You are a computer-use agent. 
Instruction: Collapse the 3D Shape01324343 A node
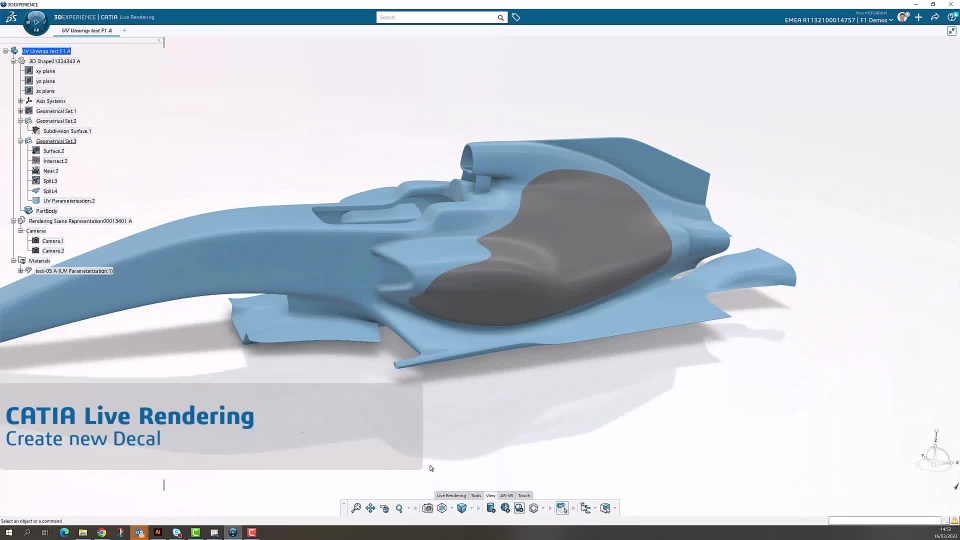pyautogui.click(x=13, y=61)
